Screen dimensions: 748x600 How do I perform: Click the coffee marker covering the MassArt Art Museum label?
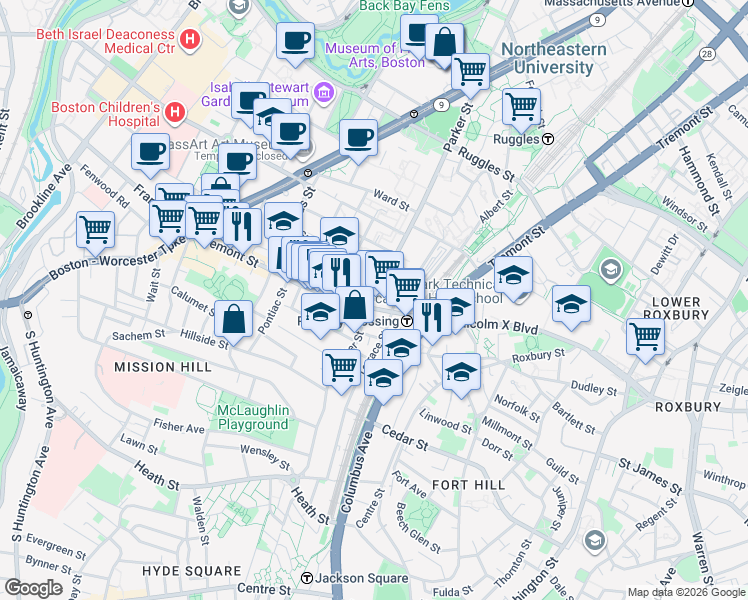(291, 133)
